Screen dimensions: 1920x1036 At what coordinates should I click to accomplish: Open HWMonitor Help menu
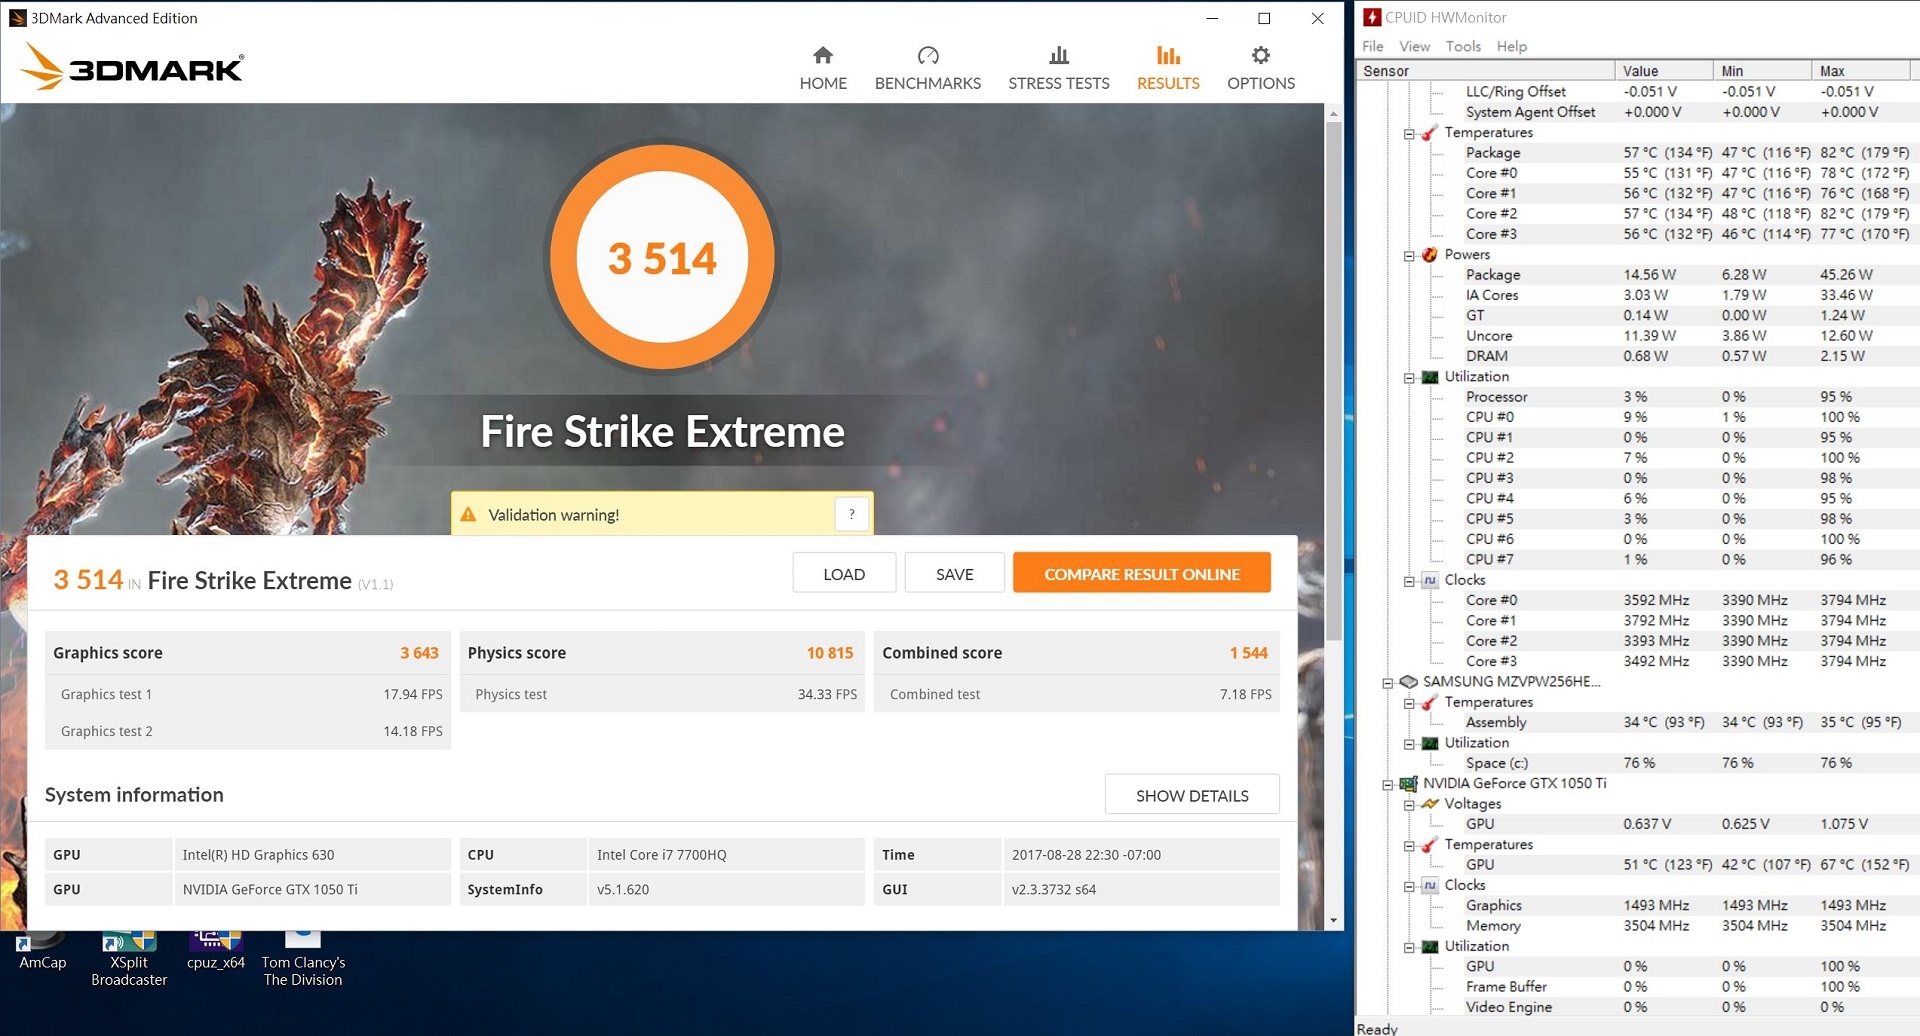click(x=1512, y=46)
